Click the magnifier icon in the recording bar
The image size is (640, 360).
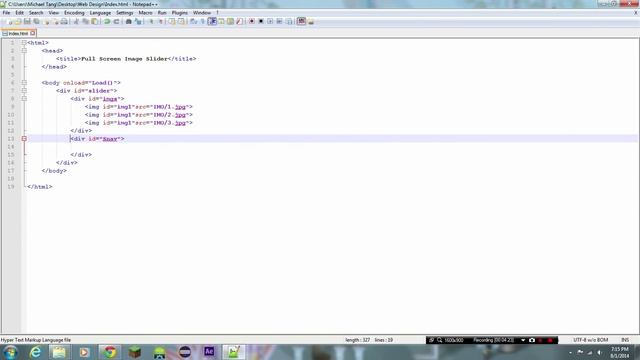point(440,340)
